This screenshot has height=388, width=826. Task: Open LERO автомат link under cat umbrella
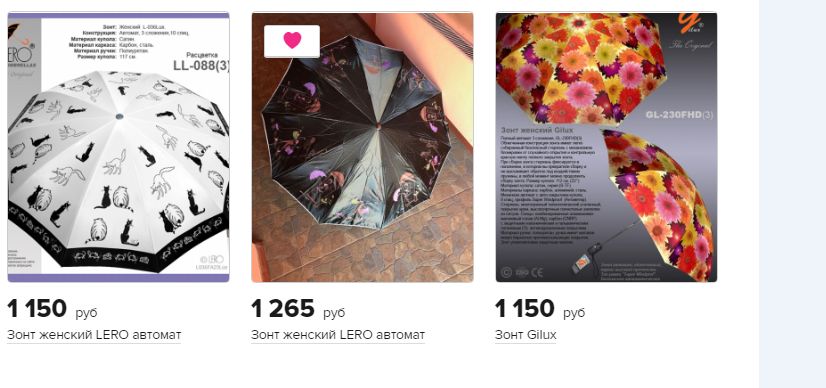[94, 335]
